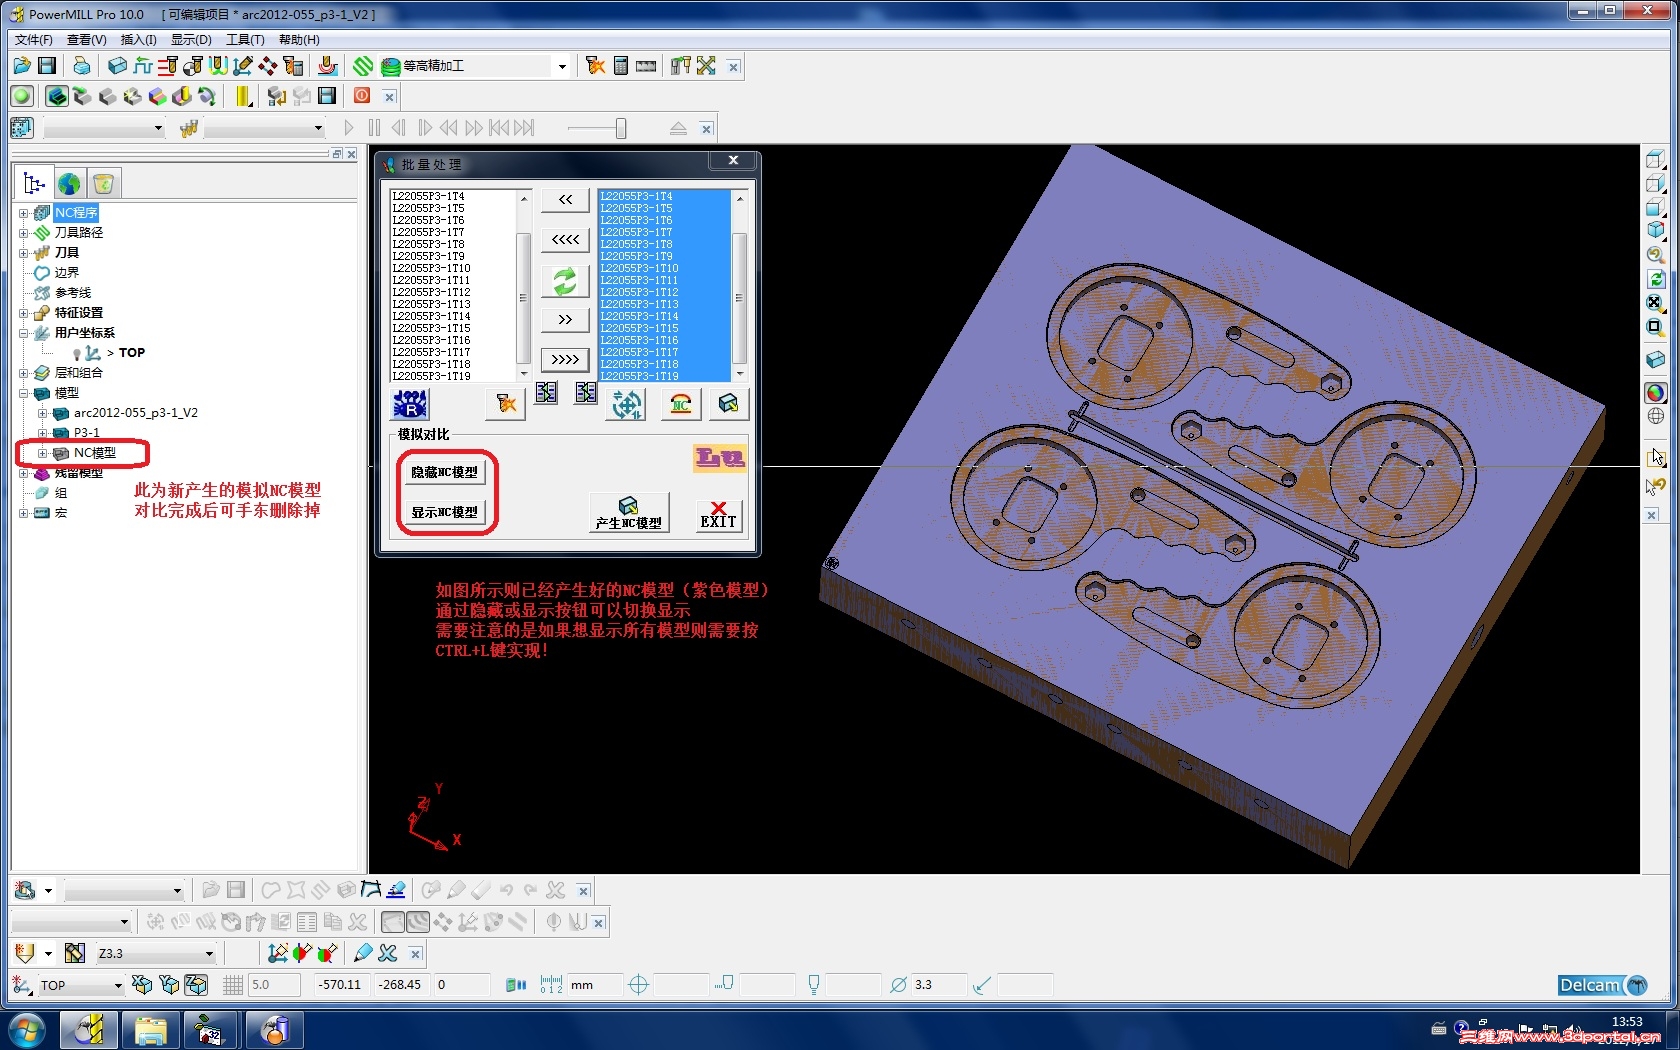Toggle the ViewMill green sphere button
Image resolution: width=1680 pixels, height=1050 pixels.
click(22, 96)
